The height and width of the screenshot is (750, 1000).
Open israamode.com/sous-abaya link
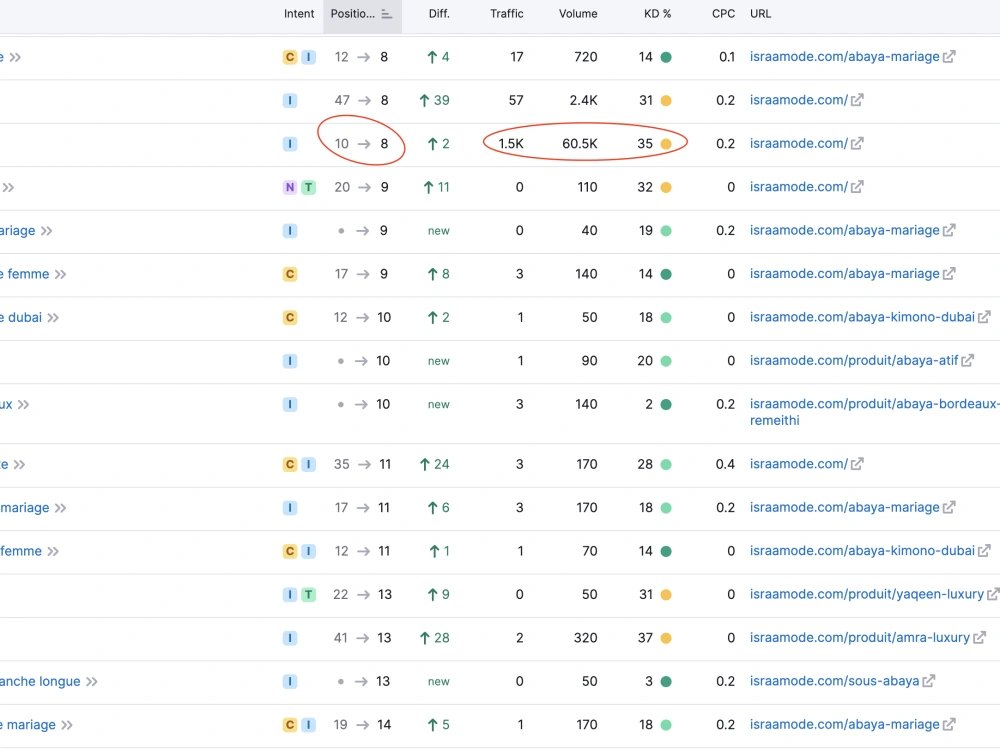point(834,681)
